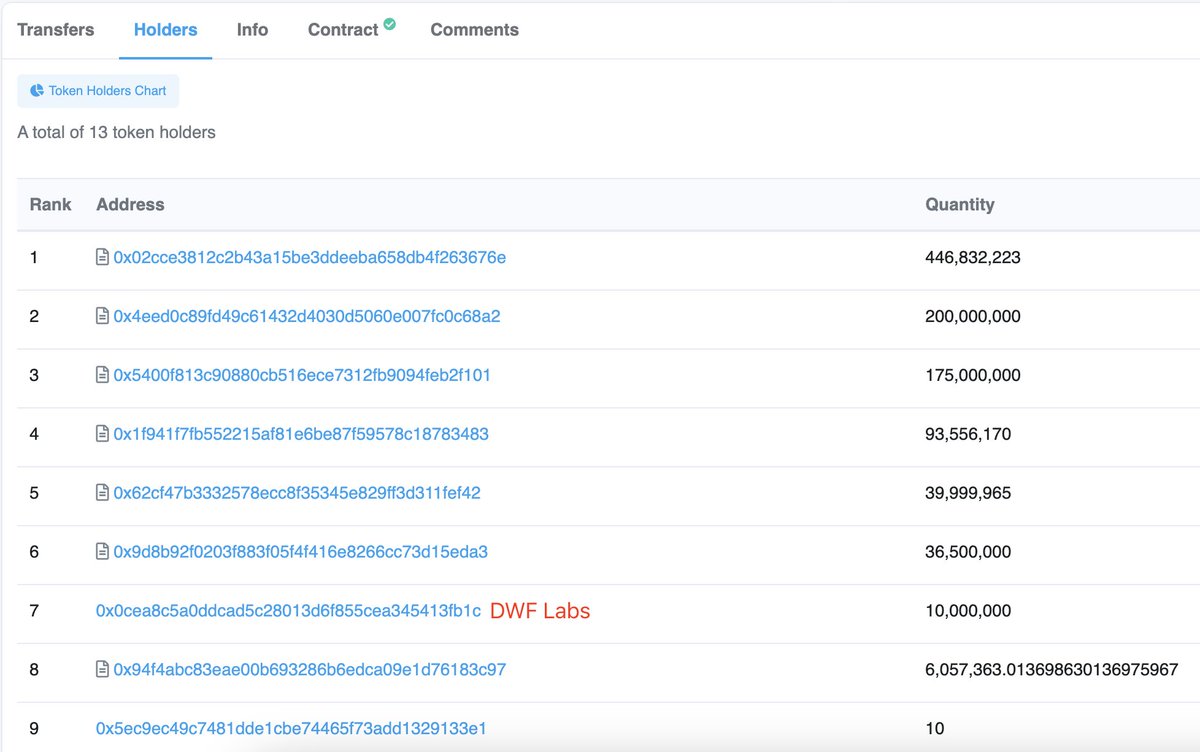Click the note icon beside rank 8 address

point(101,669)
